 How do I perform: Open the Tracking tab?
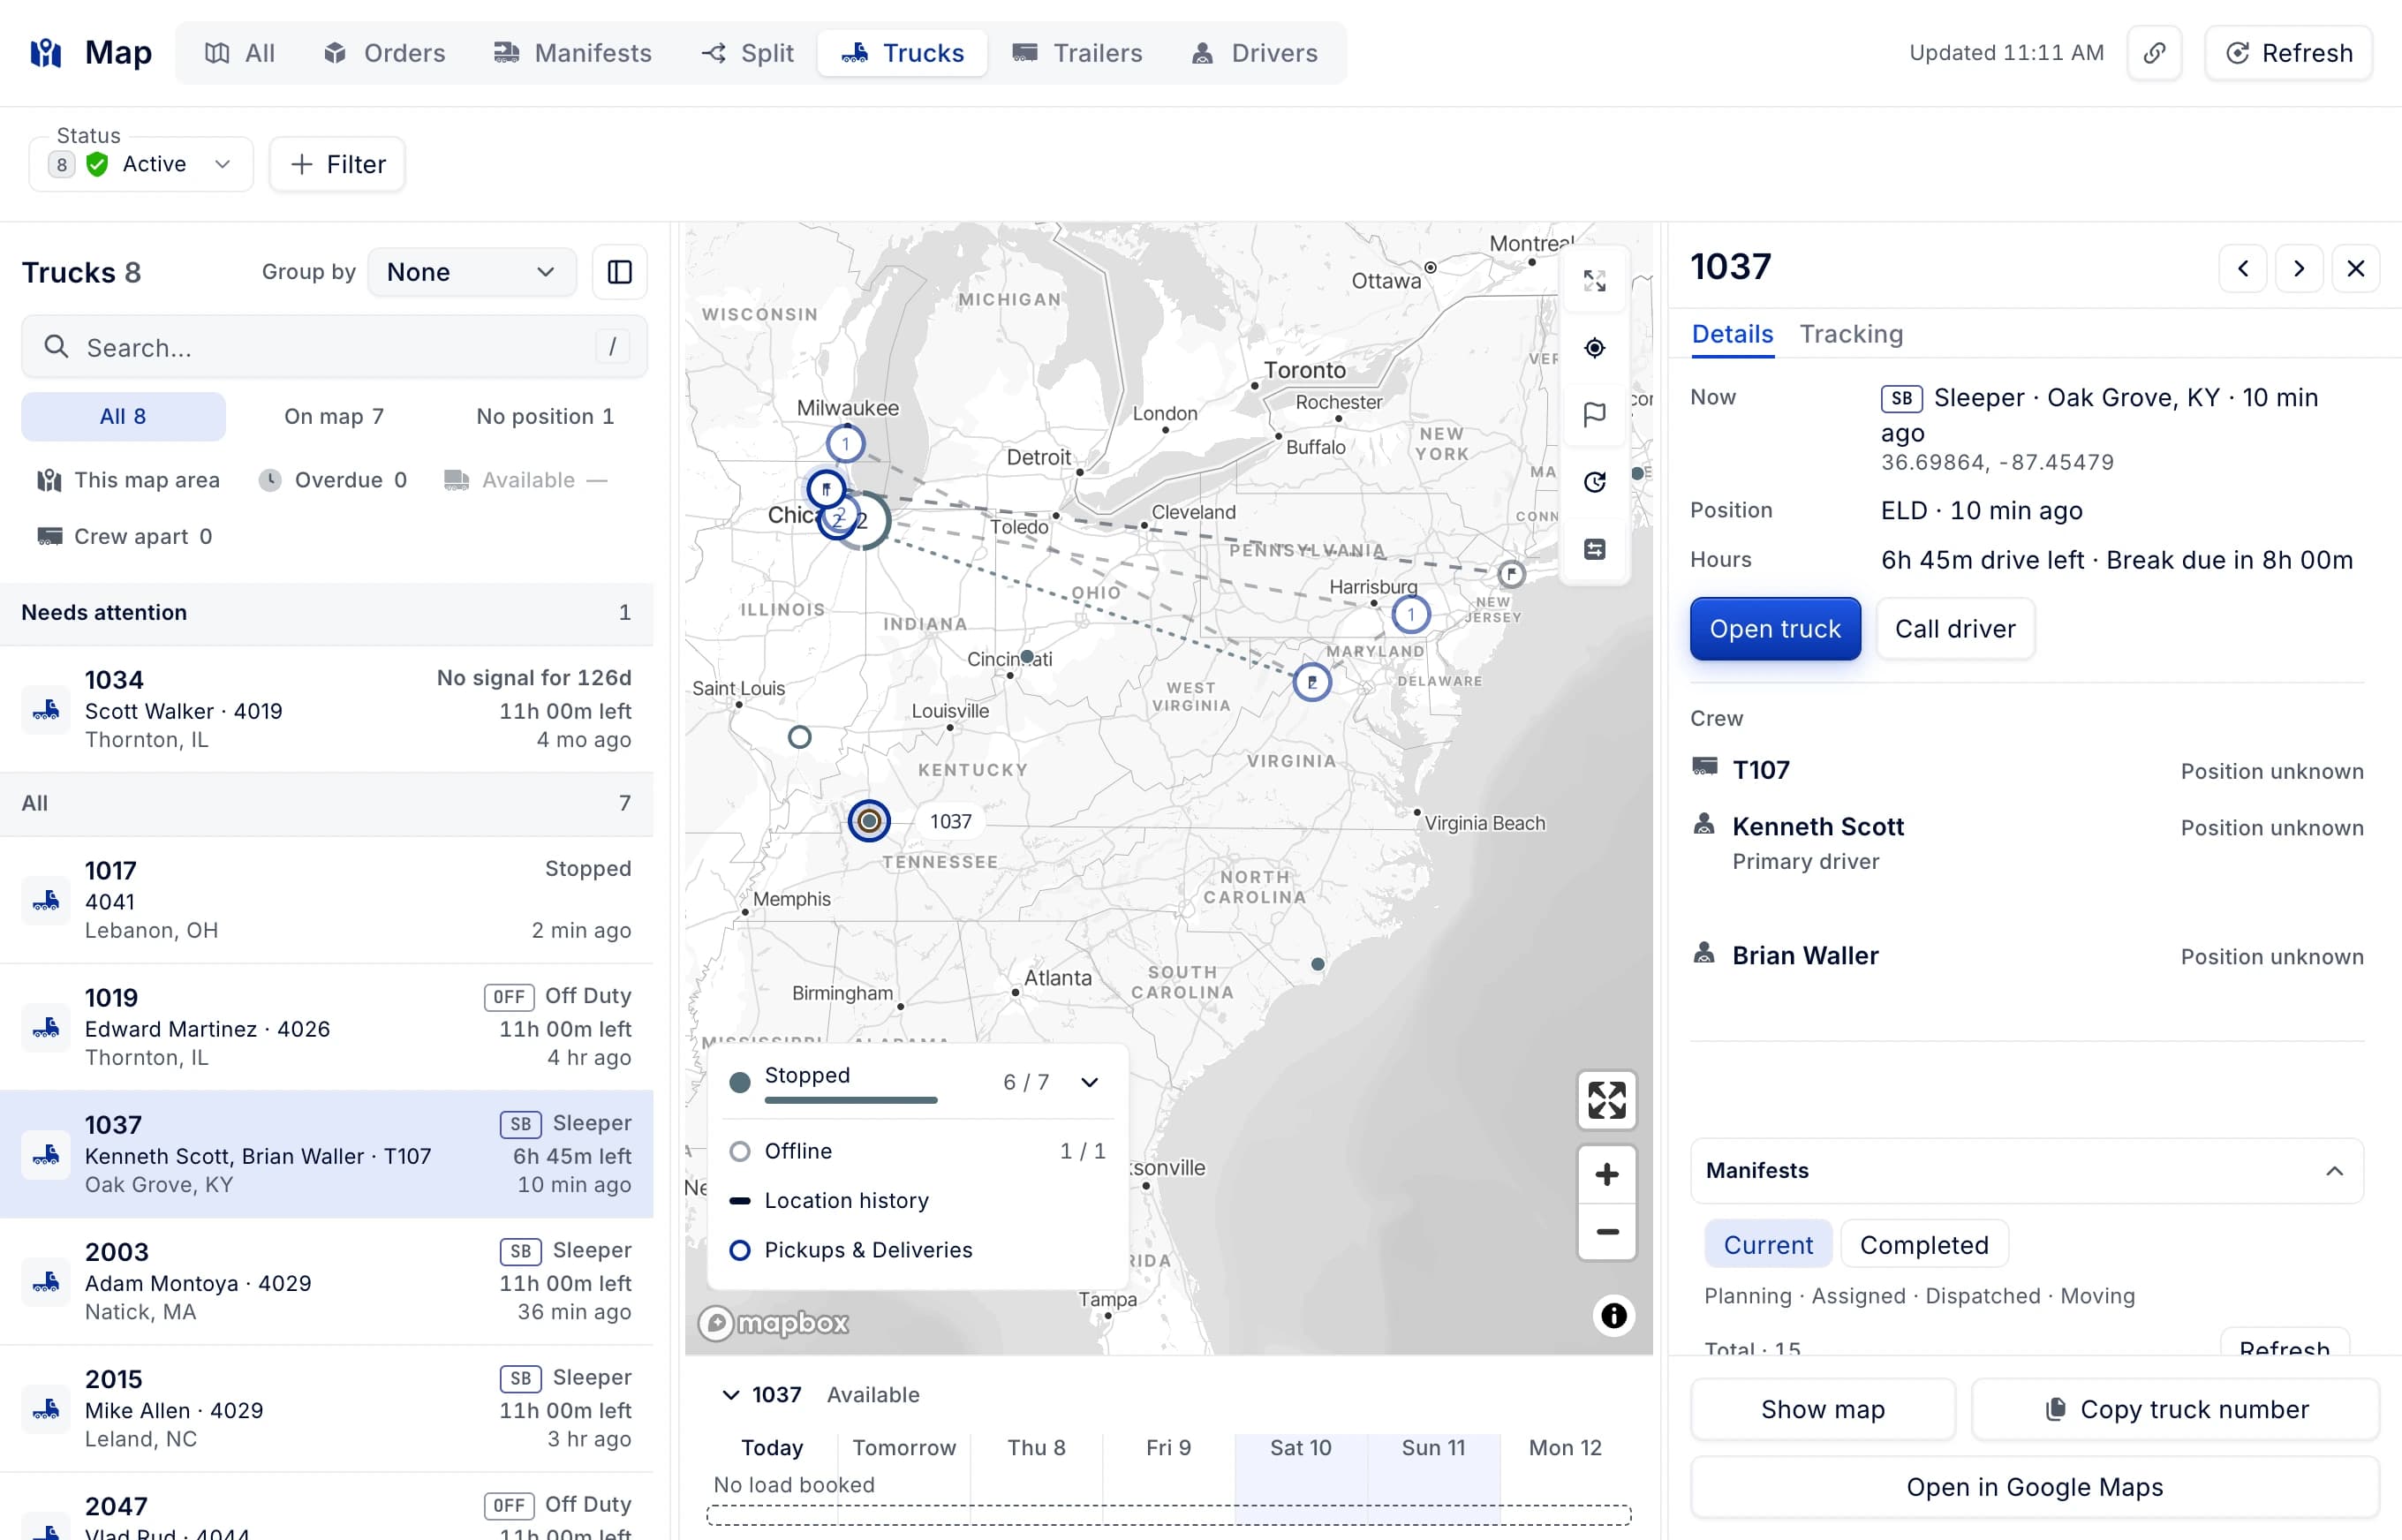(x=1851, y=334)
